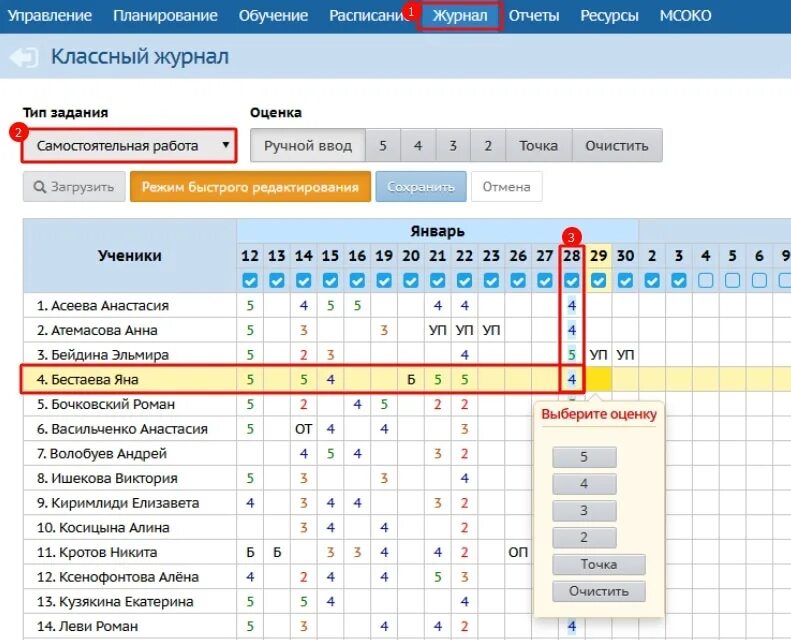Open the Управление menu
Viewport: 791px width, 640px height.
49,16
